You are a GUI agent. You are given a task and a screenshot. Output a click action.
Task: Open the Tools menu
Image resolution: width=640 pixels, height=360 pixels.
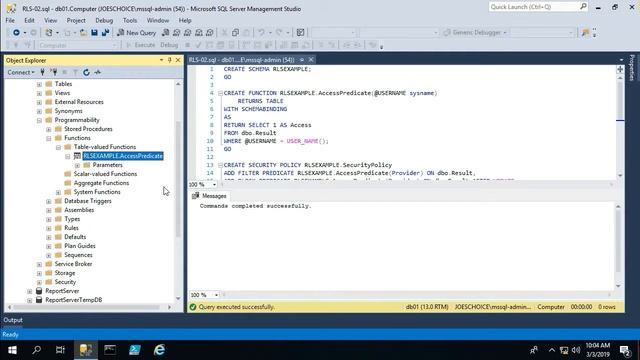pos(130,20)
